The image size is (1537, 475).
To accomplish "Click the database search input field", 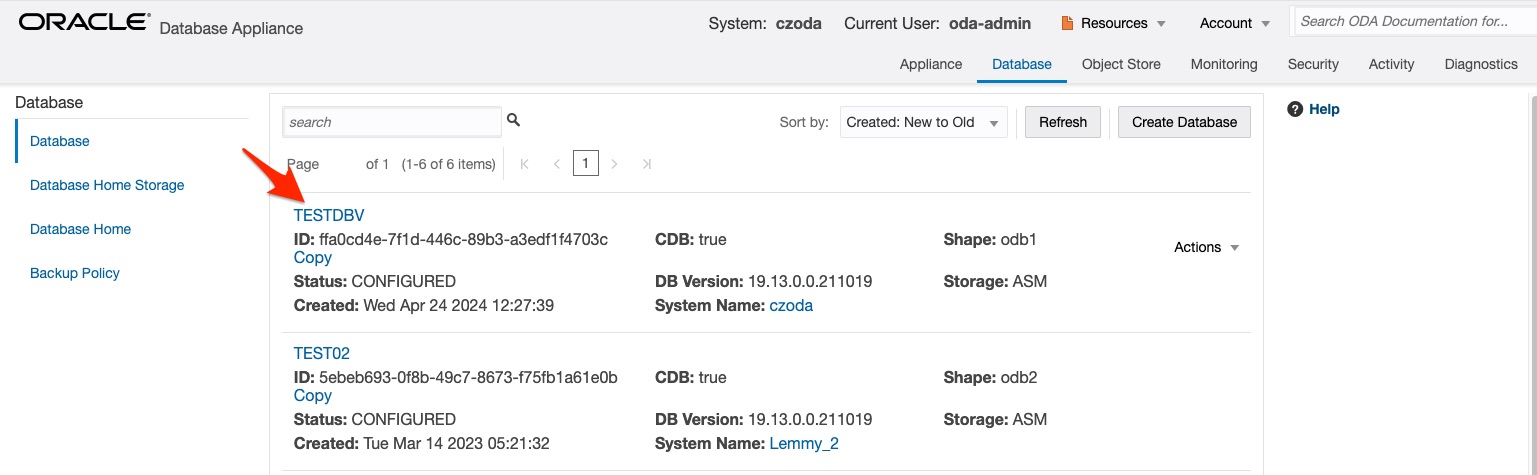I will pyautogui.click(x=392, y=122).
